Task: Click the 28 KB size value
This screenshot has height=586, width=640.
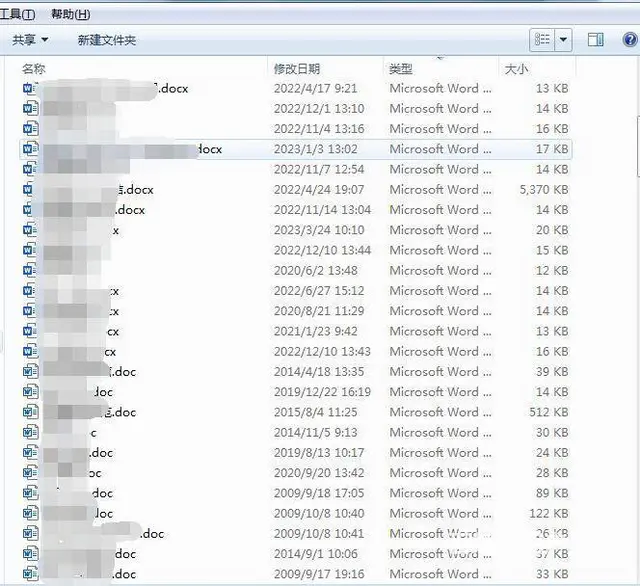Action: 552,473
